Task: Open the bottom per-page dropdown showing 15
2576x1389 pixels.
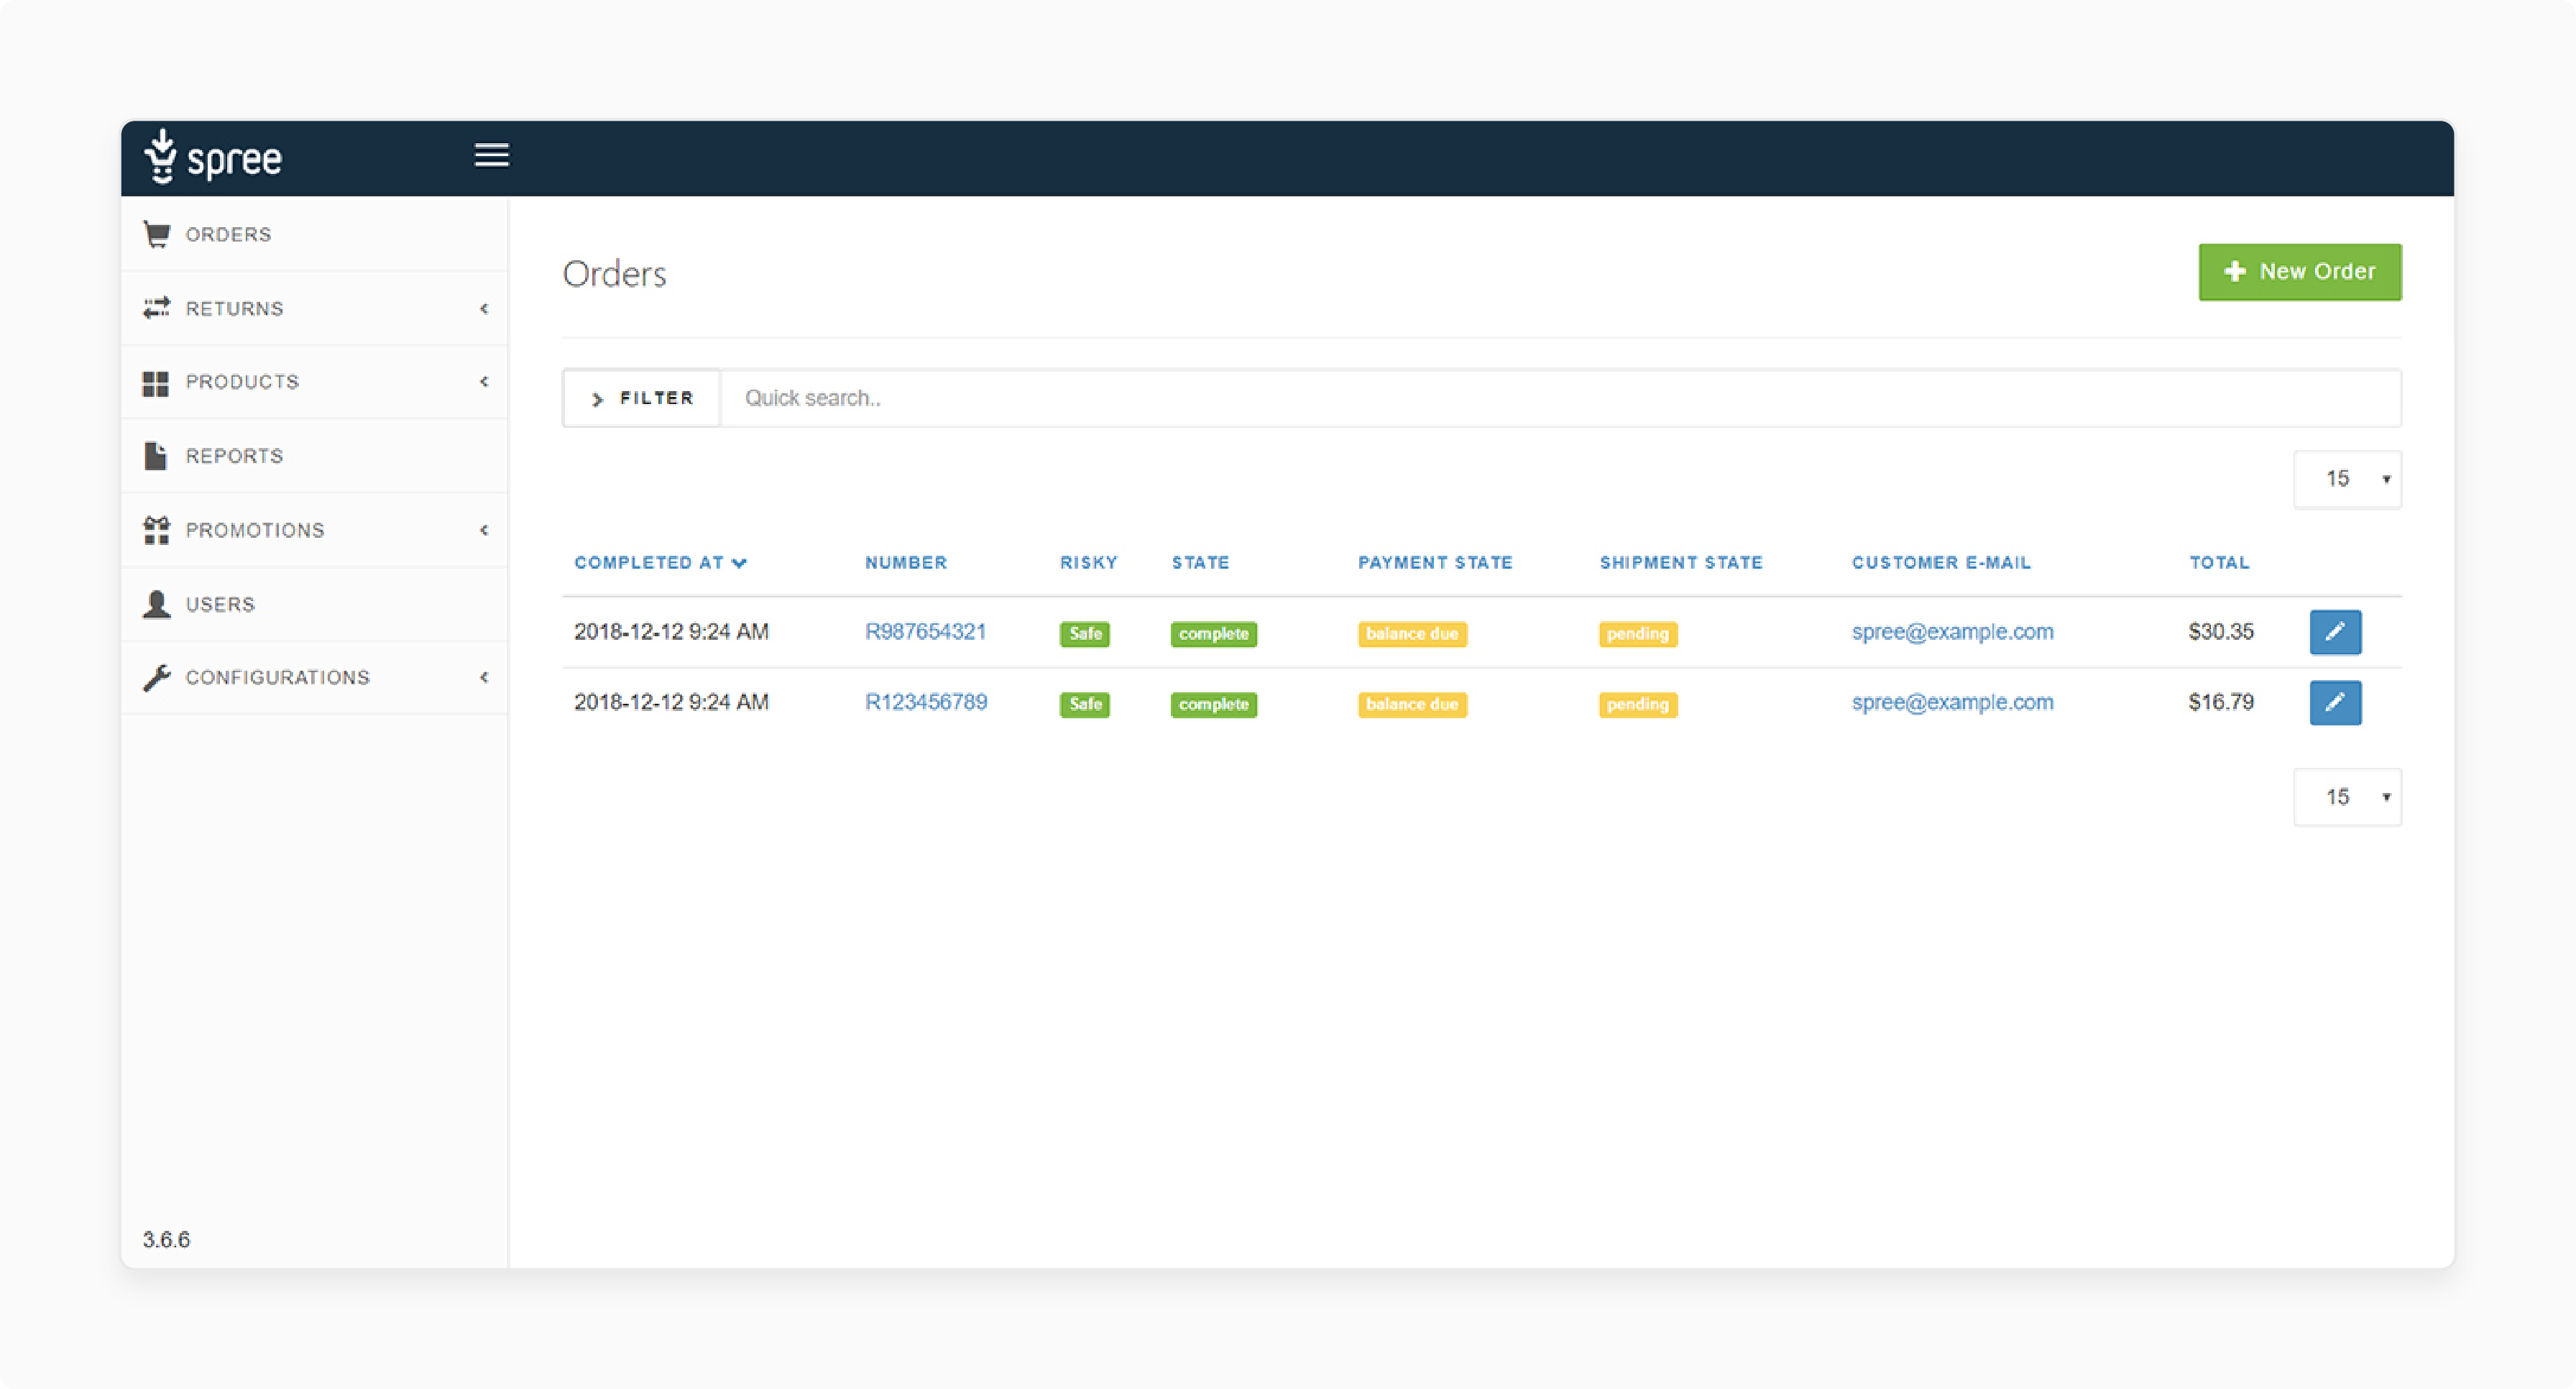Action: (2347, 797)
